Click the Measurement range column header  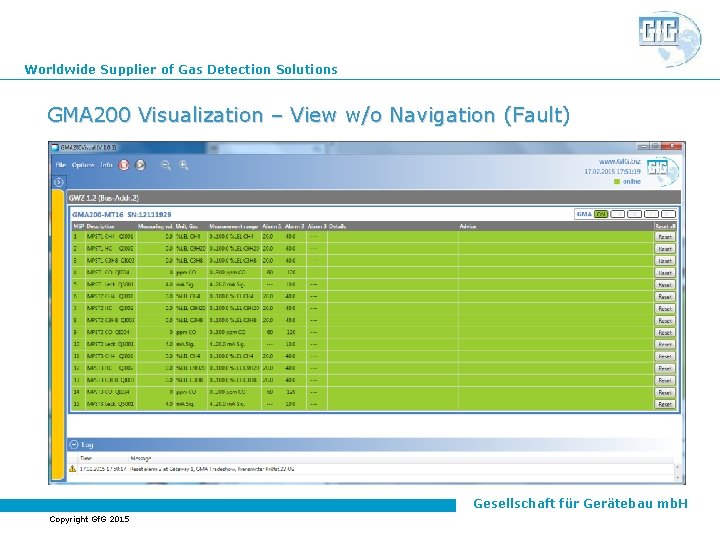coord(234,226)
